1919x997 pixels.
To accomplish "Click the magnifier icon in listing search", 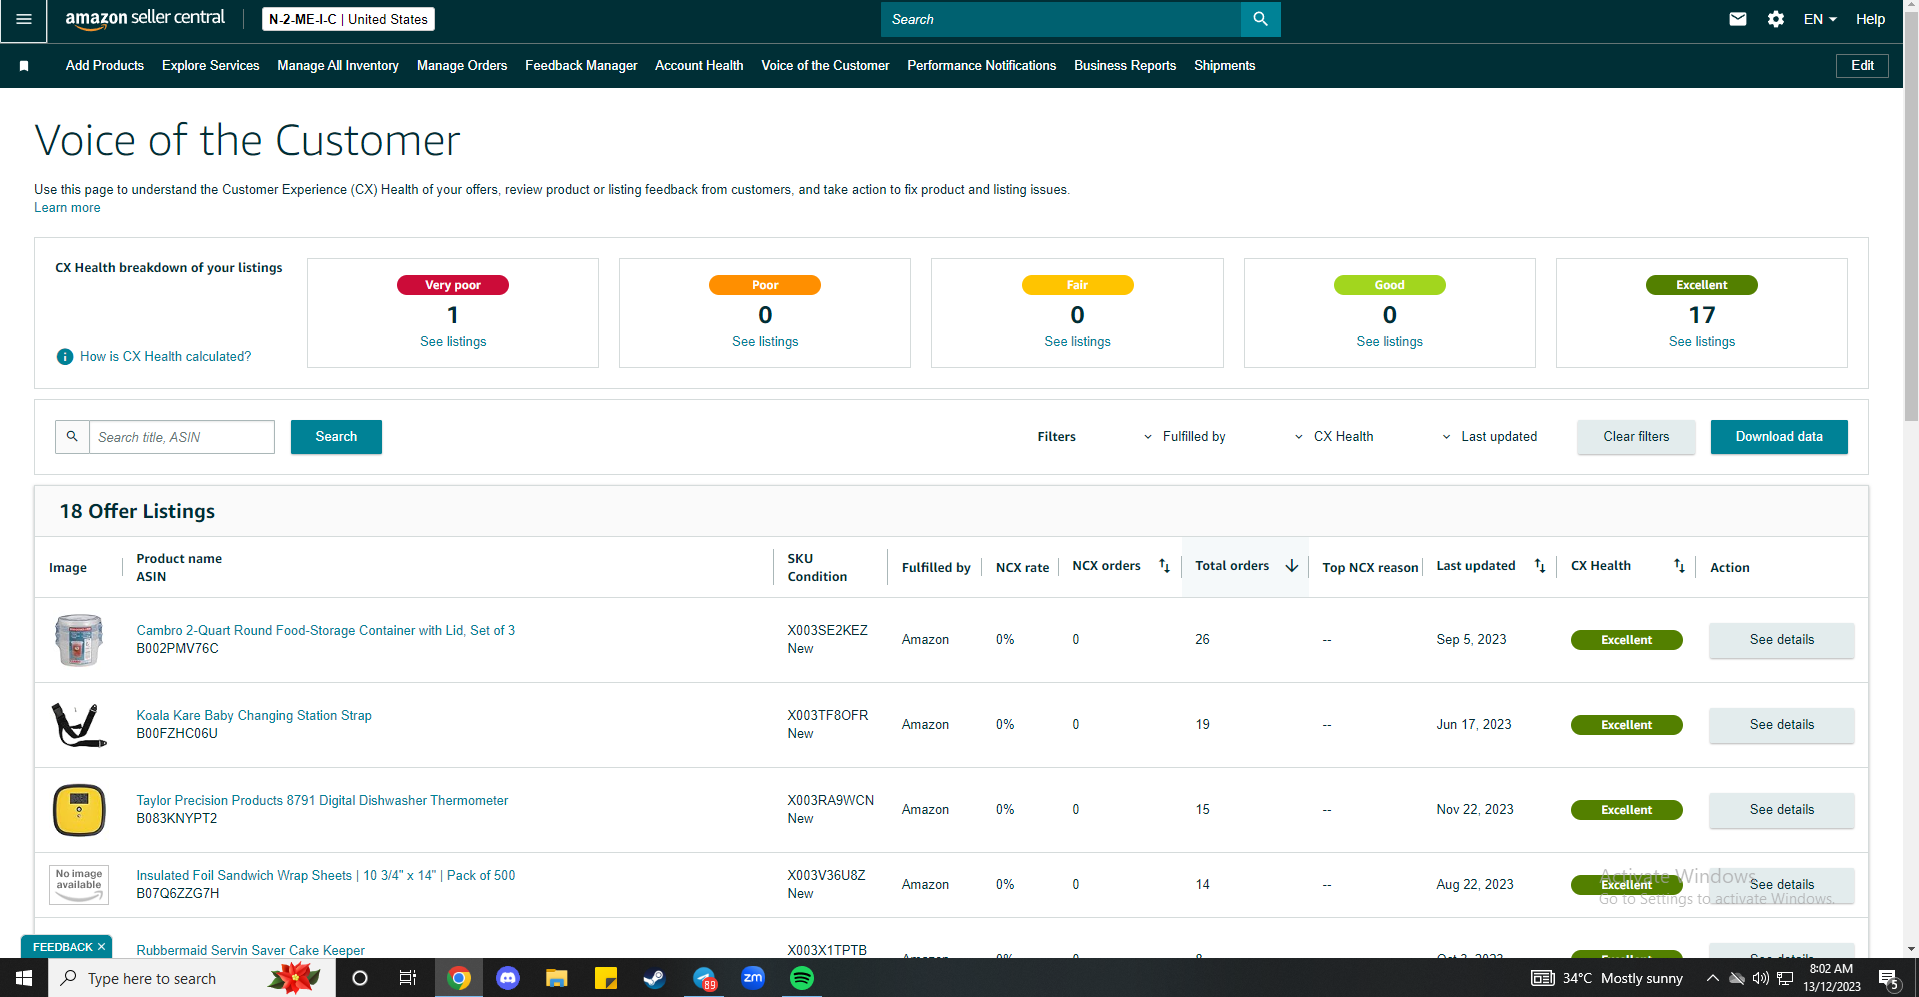I will [x=72, y=437].
